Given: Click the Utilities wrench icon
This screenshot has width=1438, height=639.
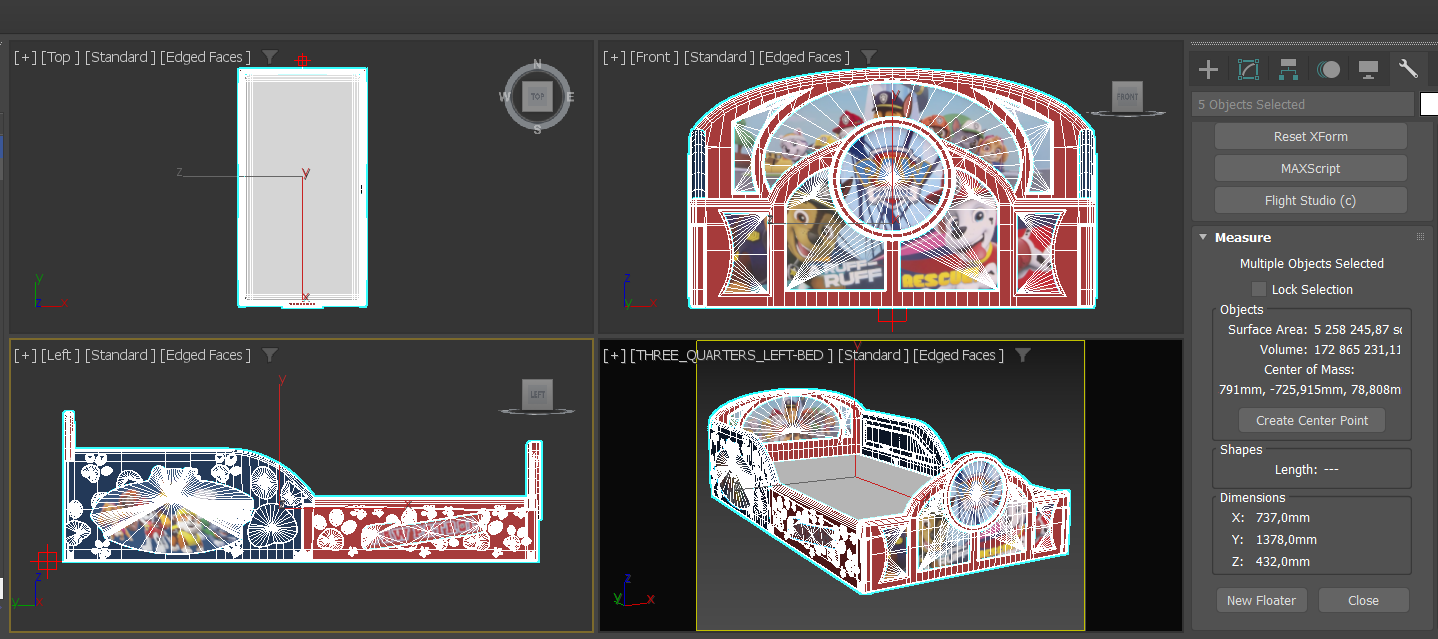Looking at the screenshot, I should click(1408, 69).
